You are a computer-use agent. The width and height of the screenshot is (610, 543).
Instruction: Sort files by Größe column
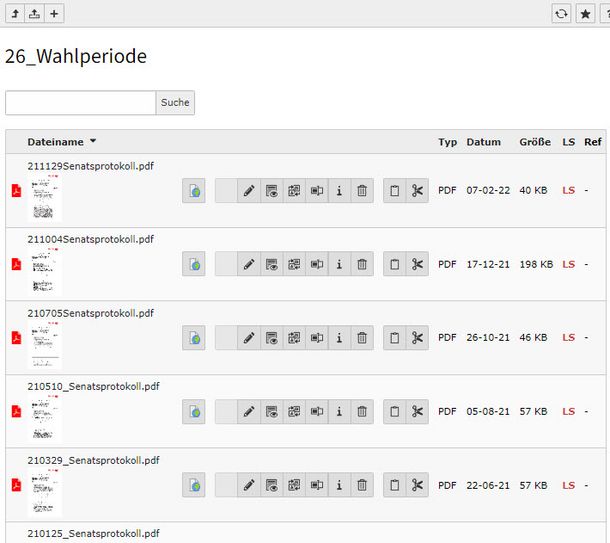534,142
